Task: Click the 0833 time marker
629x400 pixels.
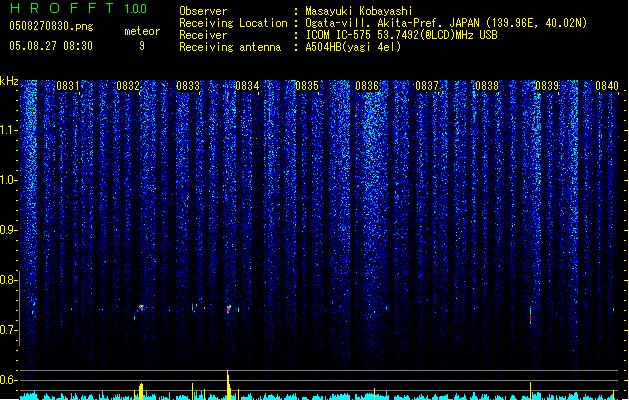Action: (x=188, y=86)
